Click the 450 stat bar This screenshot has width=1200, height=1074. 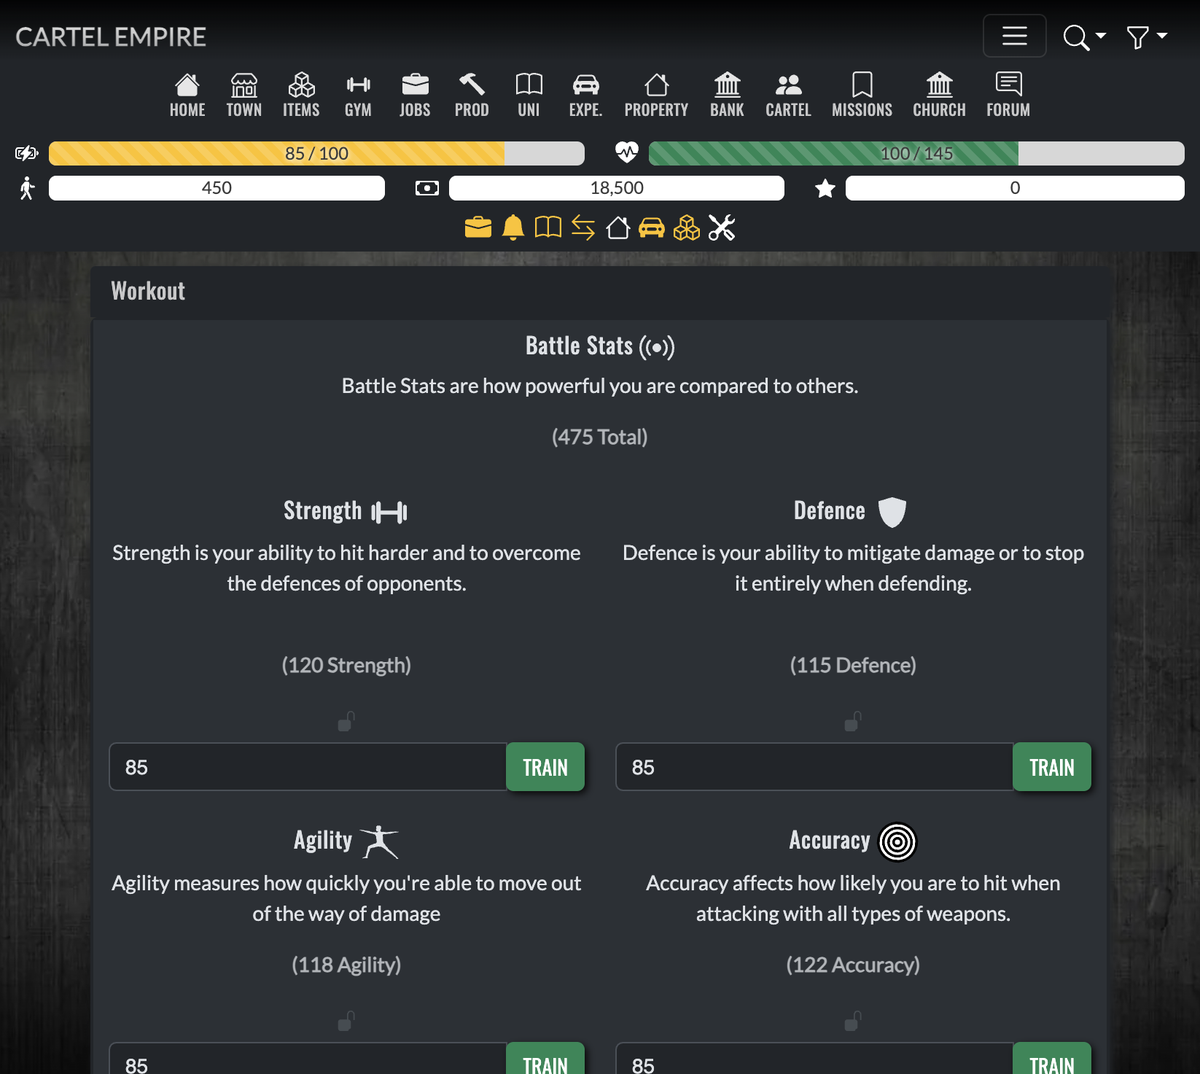point(217,188)
